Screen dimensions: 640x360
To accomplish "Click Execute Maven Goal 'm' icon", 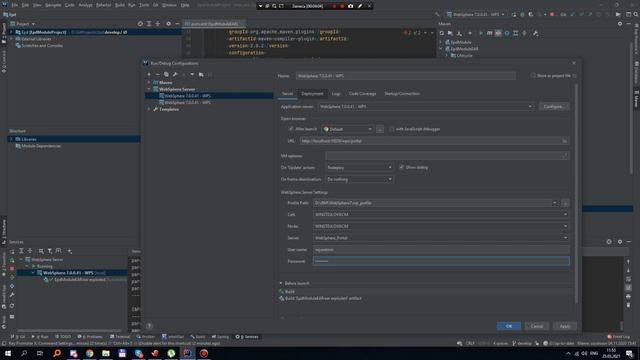I will point(489,33).
